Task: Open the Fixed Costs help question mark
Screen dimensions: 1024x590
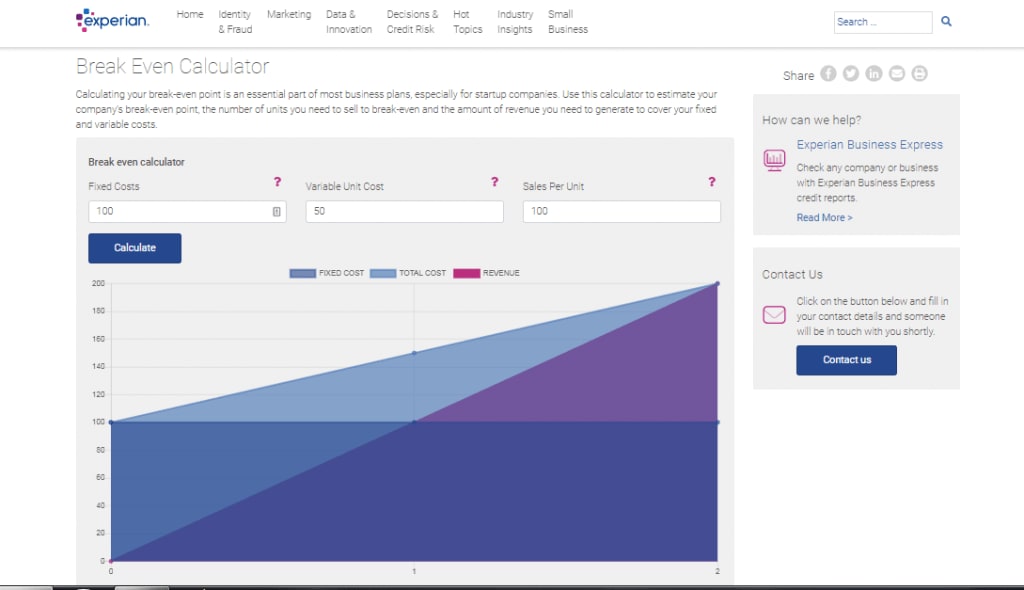Action: click(278, 182)
